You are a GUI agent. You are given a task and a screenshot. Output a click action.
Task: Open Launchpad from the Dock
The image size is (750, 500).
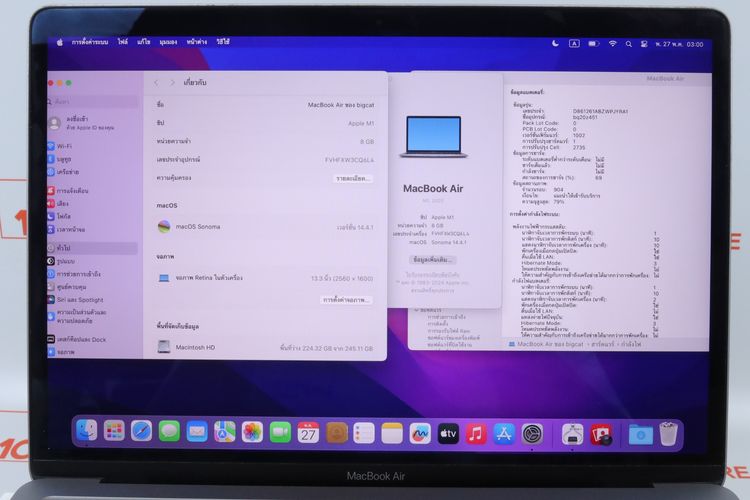pos(114,431)
